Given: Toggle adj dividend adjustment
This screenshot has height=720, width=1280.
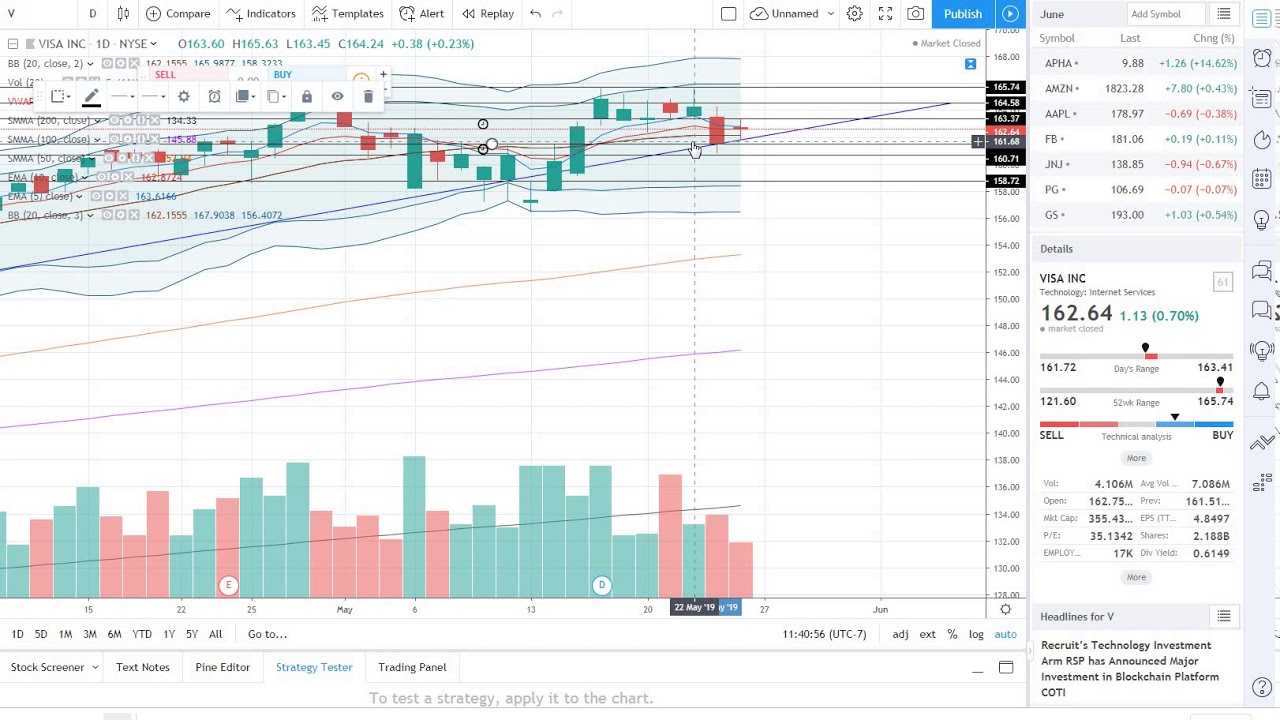Looking at the screenshot, I should coord(900,634).
